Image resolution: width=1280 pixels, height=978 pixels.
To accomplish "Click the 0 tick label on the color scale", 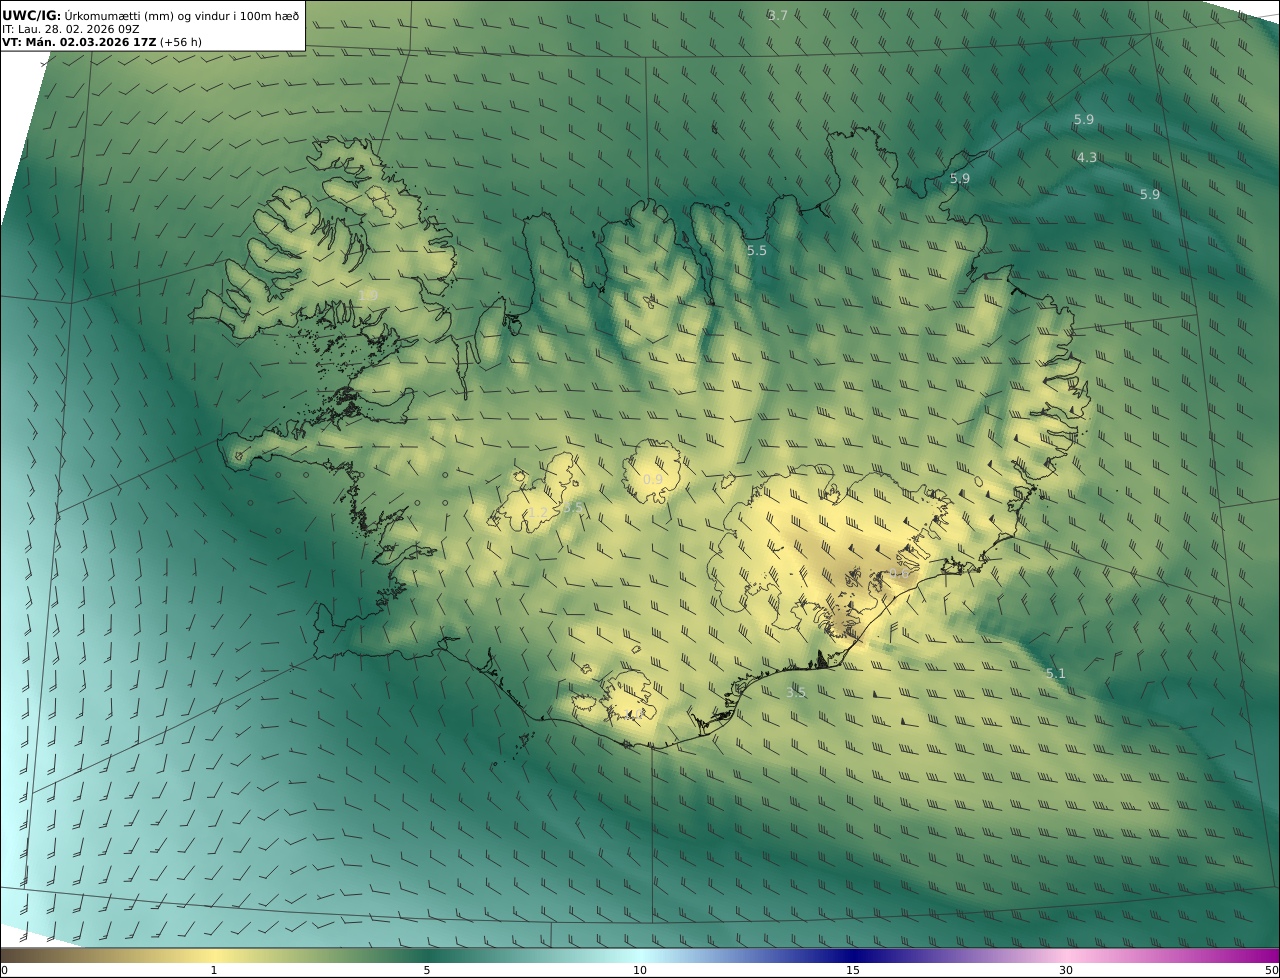I will tap(4, 970).
